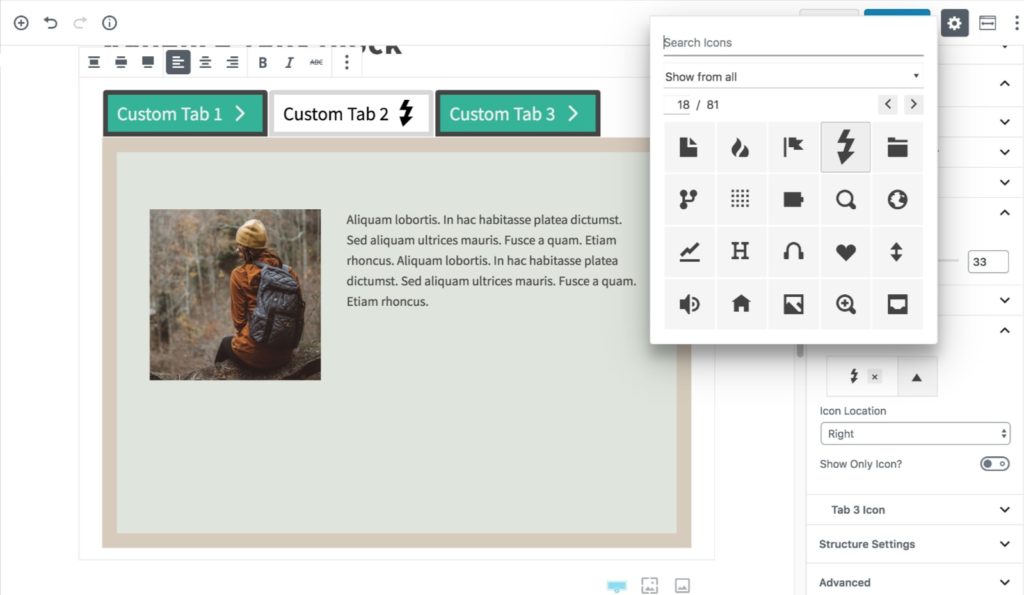Expand Structure Settings section
Image resolution: width=1024 pixels, height=595 pixels.
(x=914, y=544)
